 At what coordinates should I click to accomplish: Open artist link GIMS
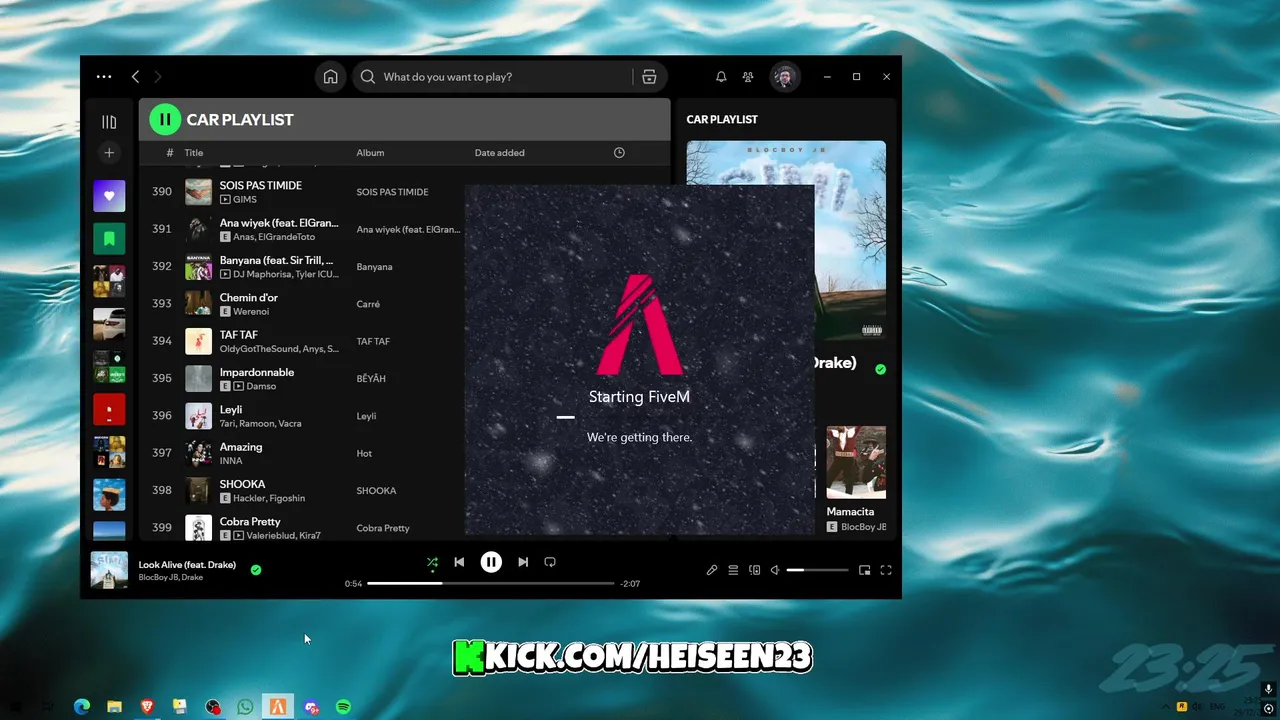pyautogui.click(x=245, y=199)
